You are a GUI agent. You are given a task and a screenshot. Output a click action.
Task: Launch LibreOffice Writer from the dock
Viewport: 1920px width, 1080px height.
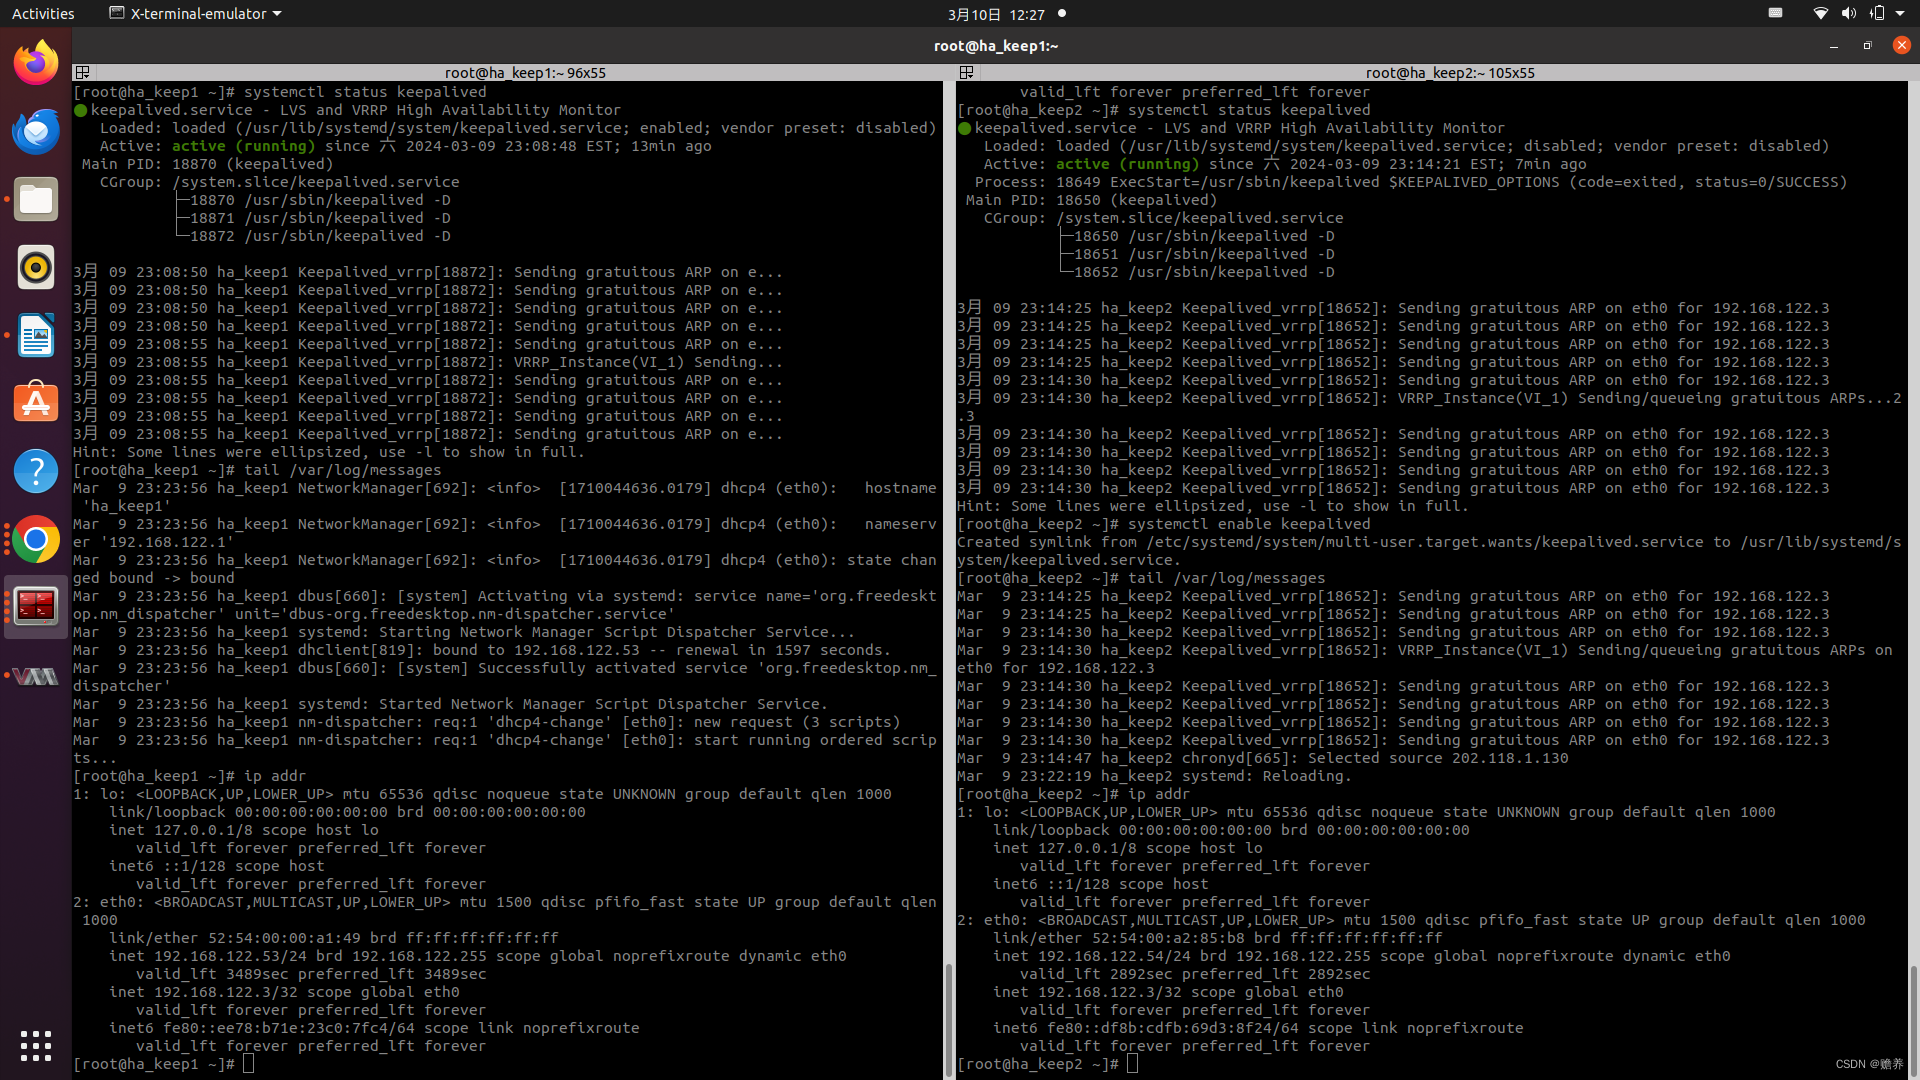coord(36,335)
